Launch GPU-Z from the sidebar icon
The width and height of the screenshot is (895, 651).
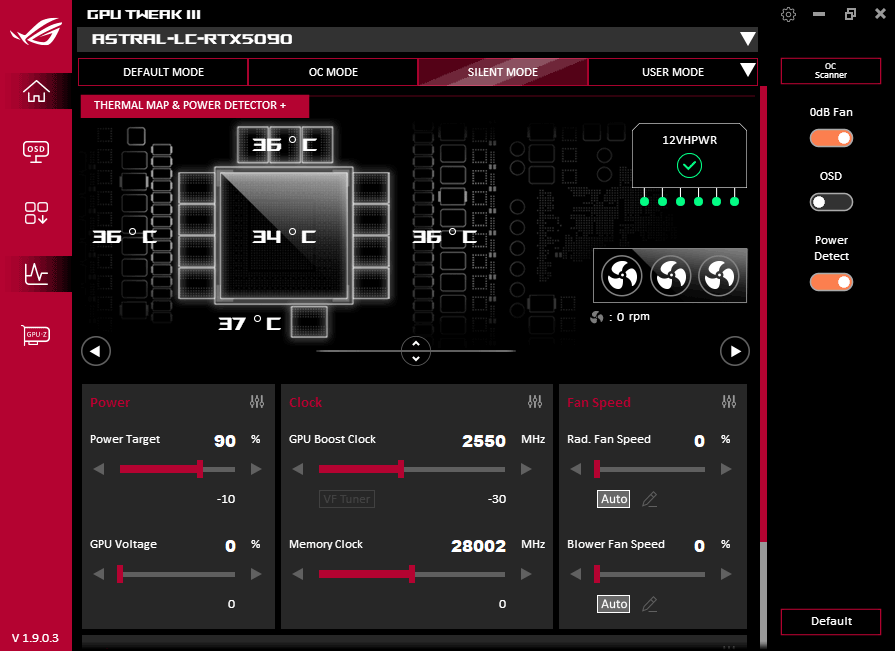pos(36,335)
